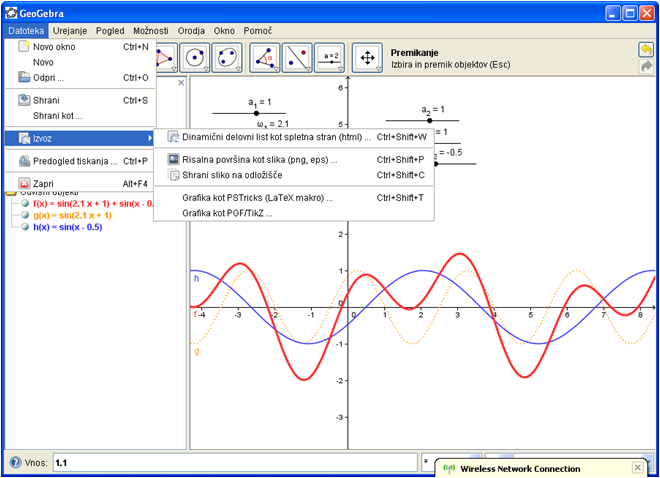Image resolution: width=660 pixels, height=478 pixels.
Task: Select the Circle with center tool
Action: point(194,58)
